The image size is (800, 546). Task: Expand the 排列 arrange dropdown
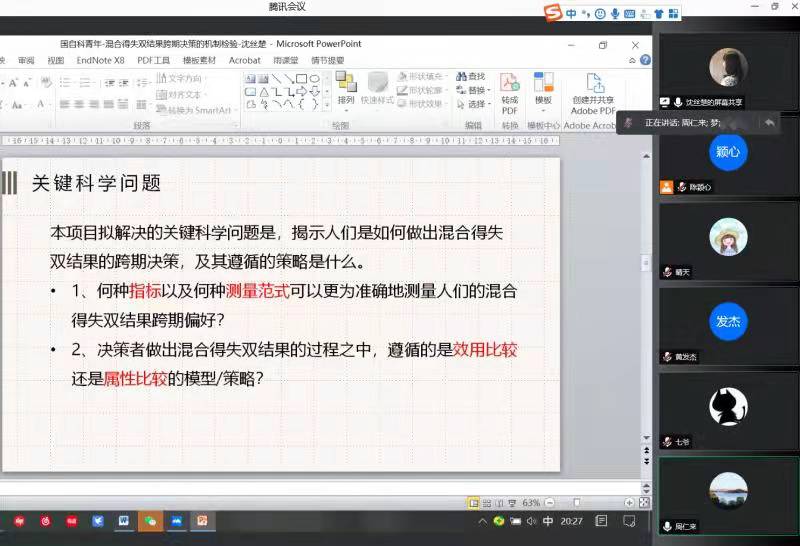[346, 101]
